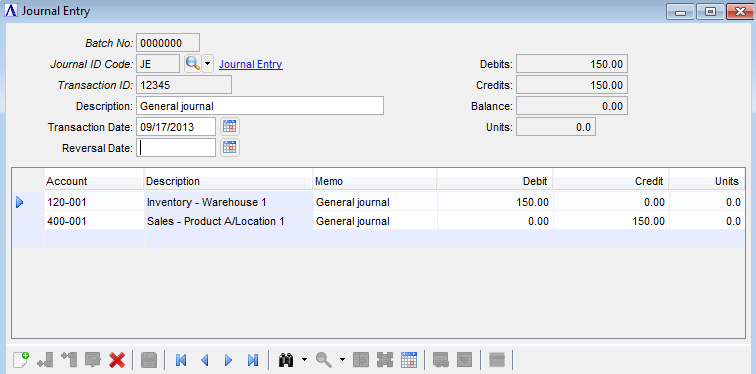
Task: Click Inventory - Warehouse 1 description cell
Action: coord(229,202)
